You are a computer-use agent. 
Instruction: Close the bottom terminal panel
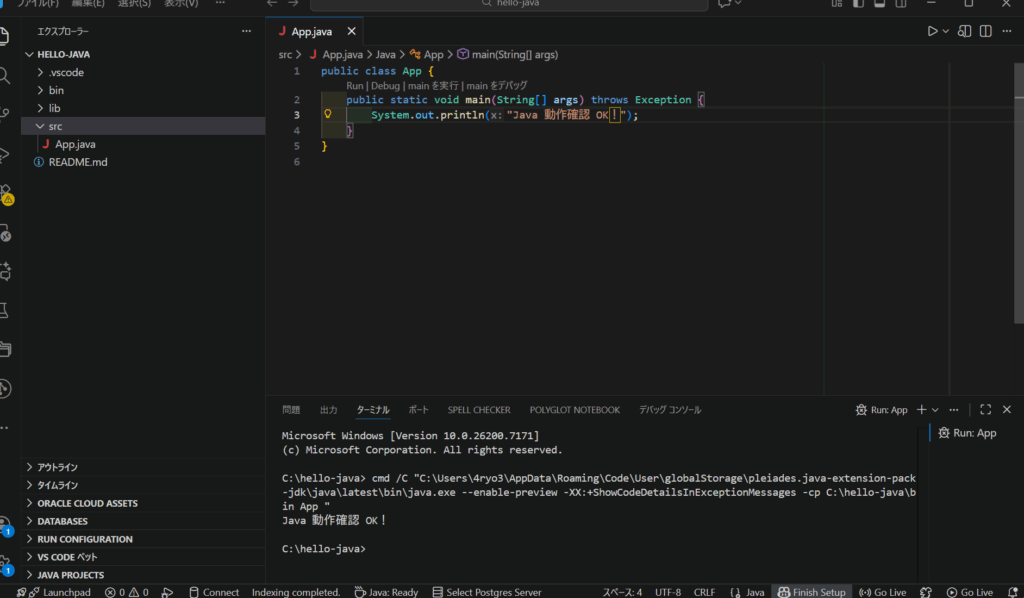[1007, 410]
